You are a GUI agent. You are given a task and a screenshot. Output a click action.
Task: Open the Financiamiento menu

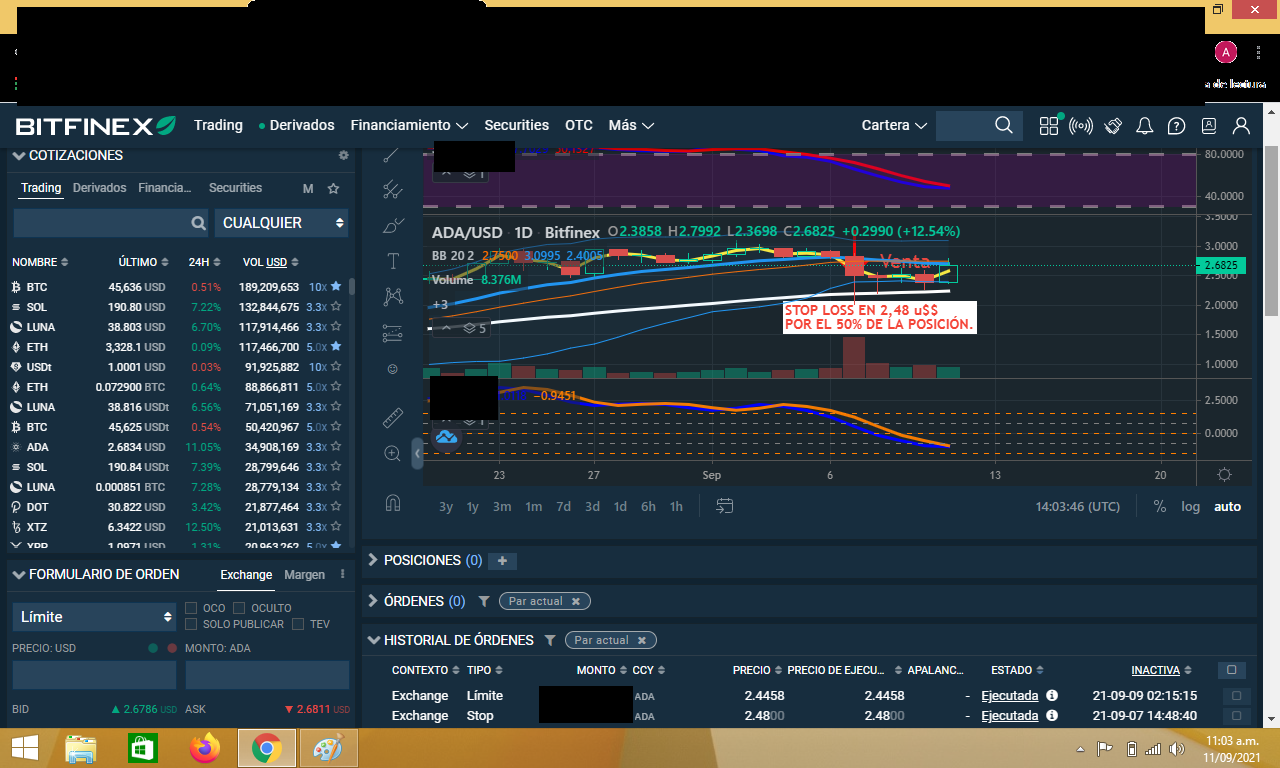(x=409, y=125)
